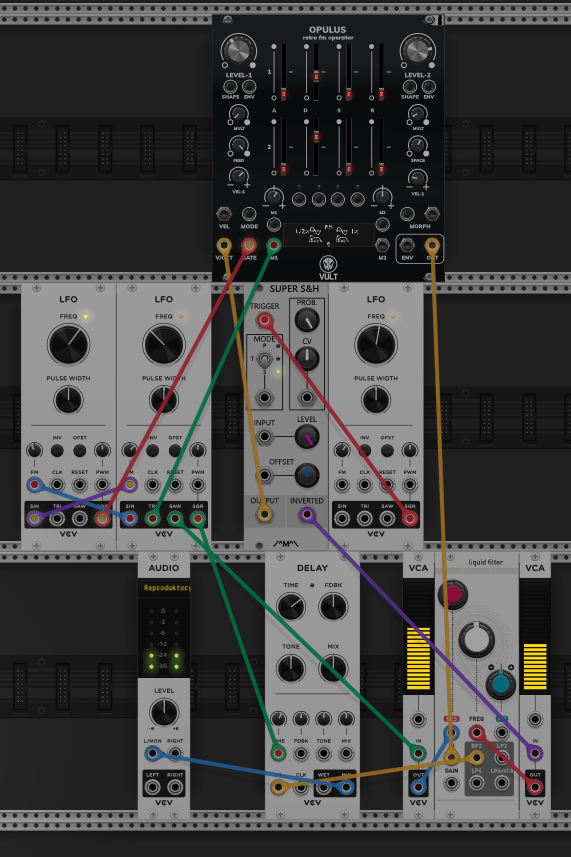571x857 pixels.
Task: Click the level bar of the left VCA
Action: 418,637
